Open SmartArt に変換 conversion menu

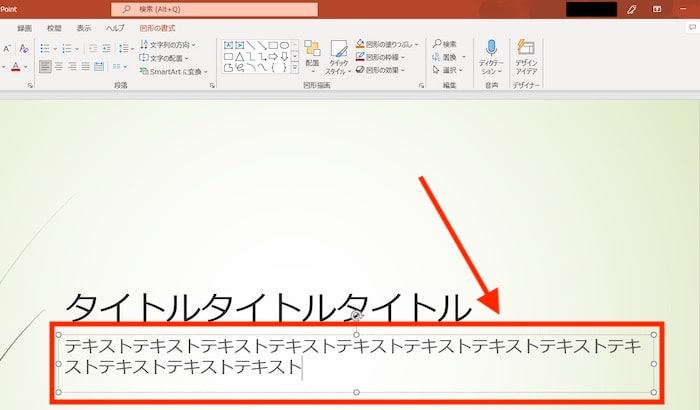(x=174, y=71)
